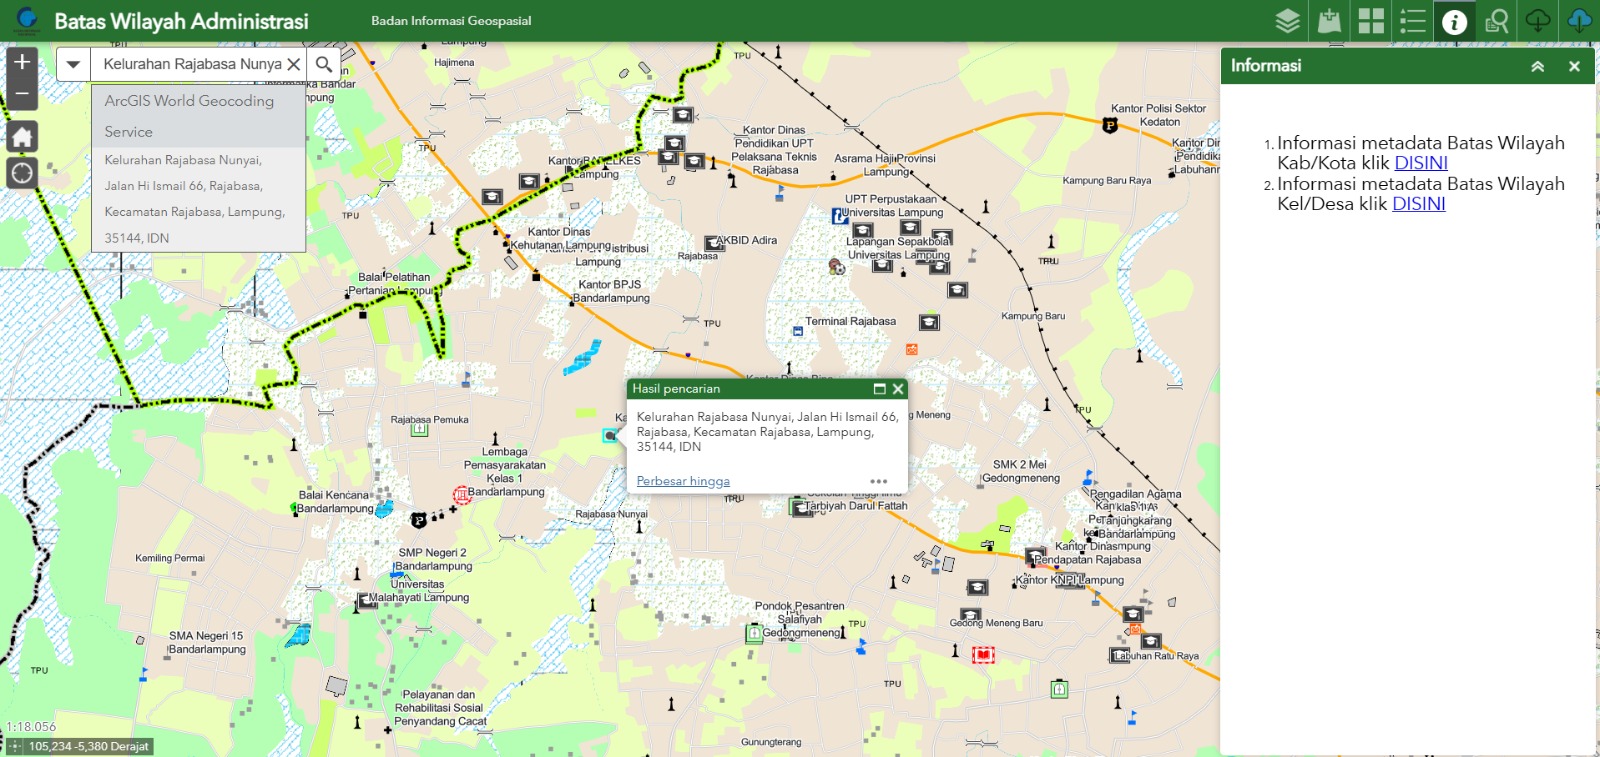1600x757 pixels.
Task: Click the Perbesar hingga link
Action: coord(683,481)
